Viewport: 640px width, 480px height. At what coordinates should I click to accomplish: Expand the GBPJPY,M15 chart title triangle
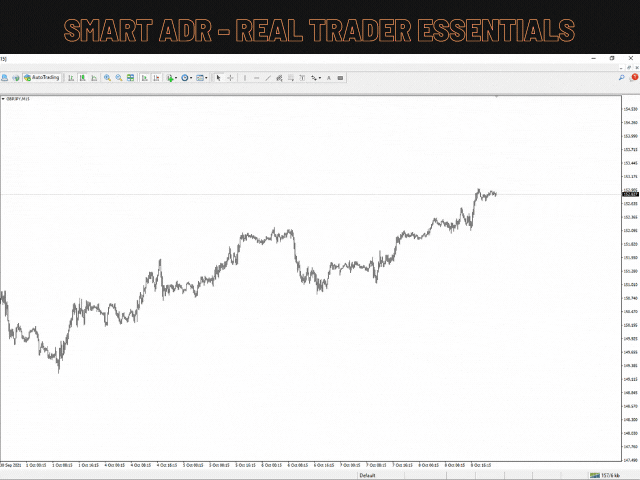click(3, 99)
